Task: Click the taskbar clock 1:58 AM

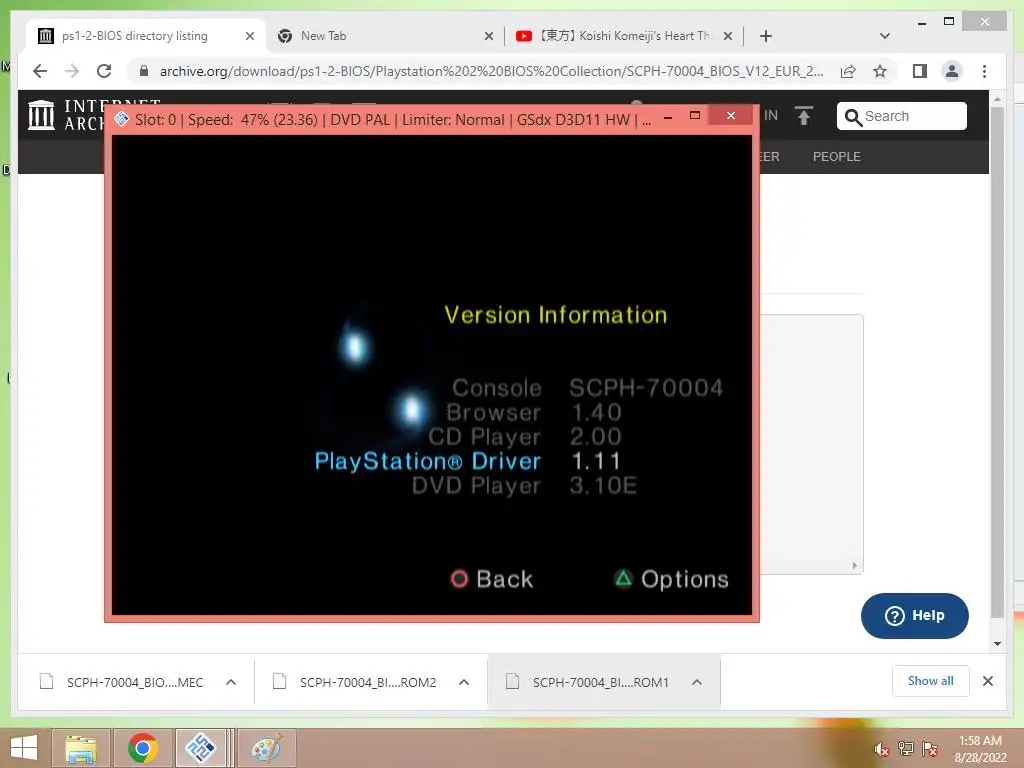Action: coord(980,741)
